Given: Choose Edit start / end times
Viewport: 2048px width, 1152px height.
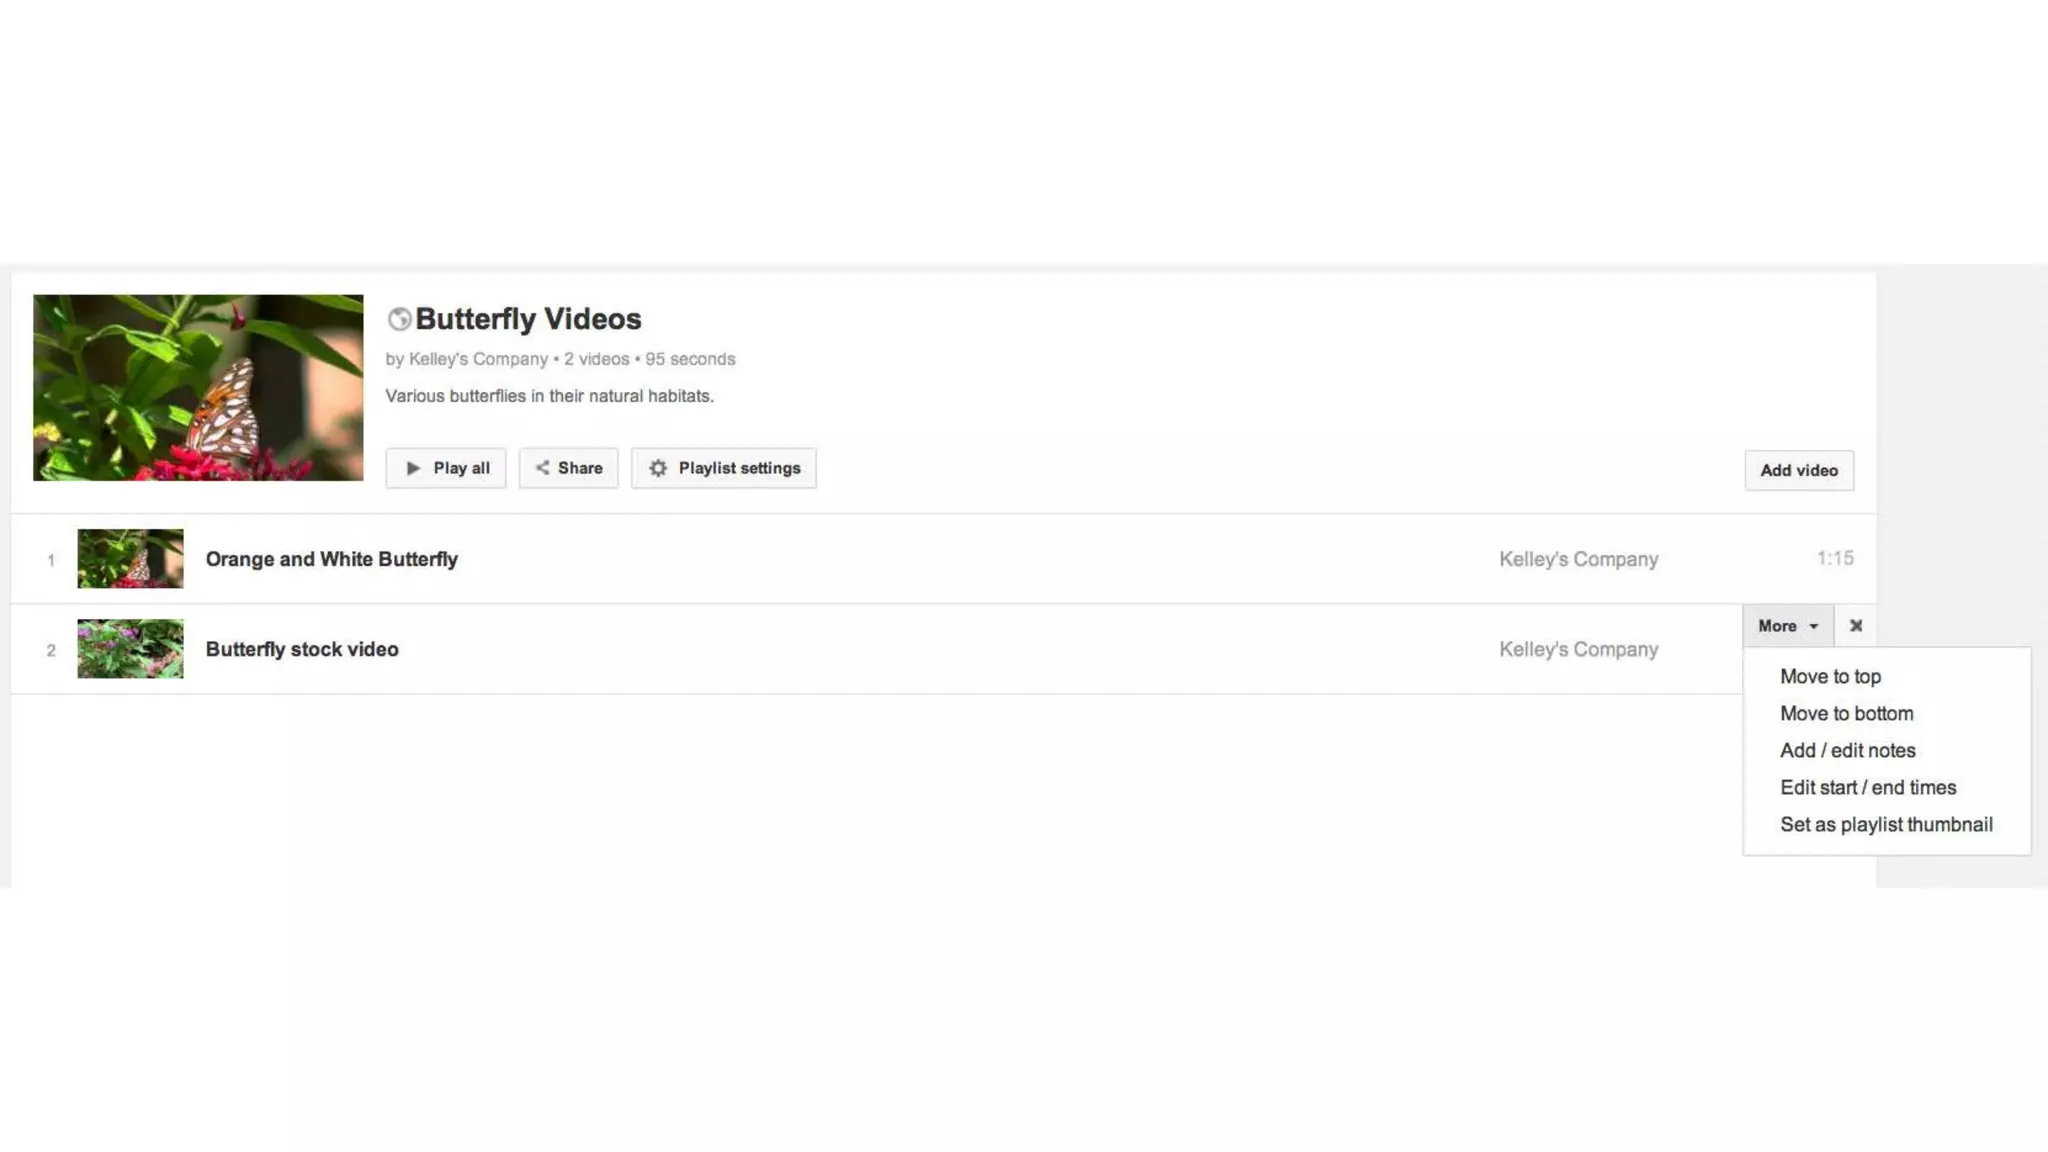Looking at the screenshot, I should click(x=1867, y=788).
